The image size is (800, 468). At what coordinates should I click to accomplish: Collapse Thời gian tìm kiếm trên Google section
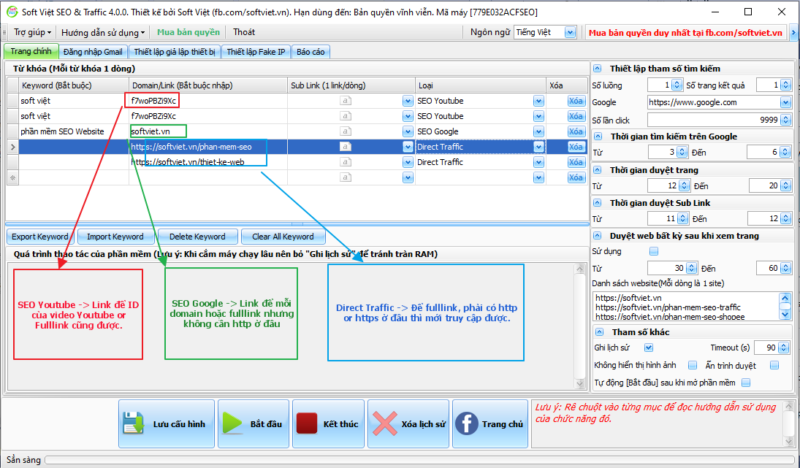pos(598,136)
